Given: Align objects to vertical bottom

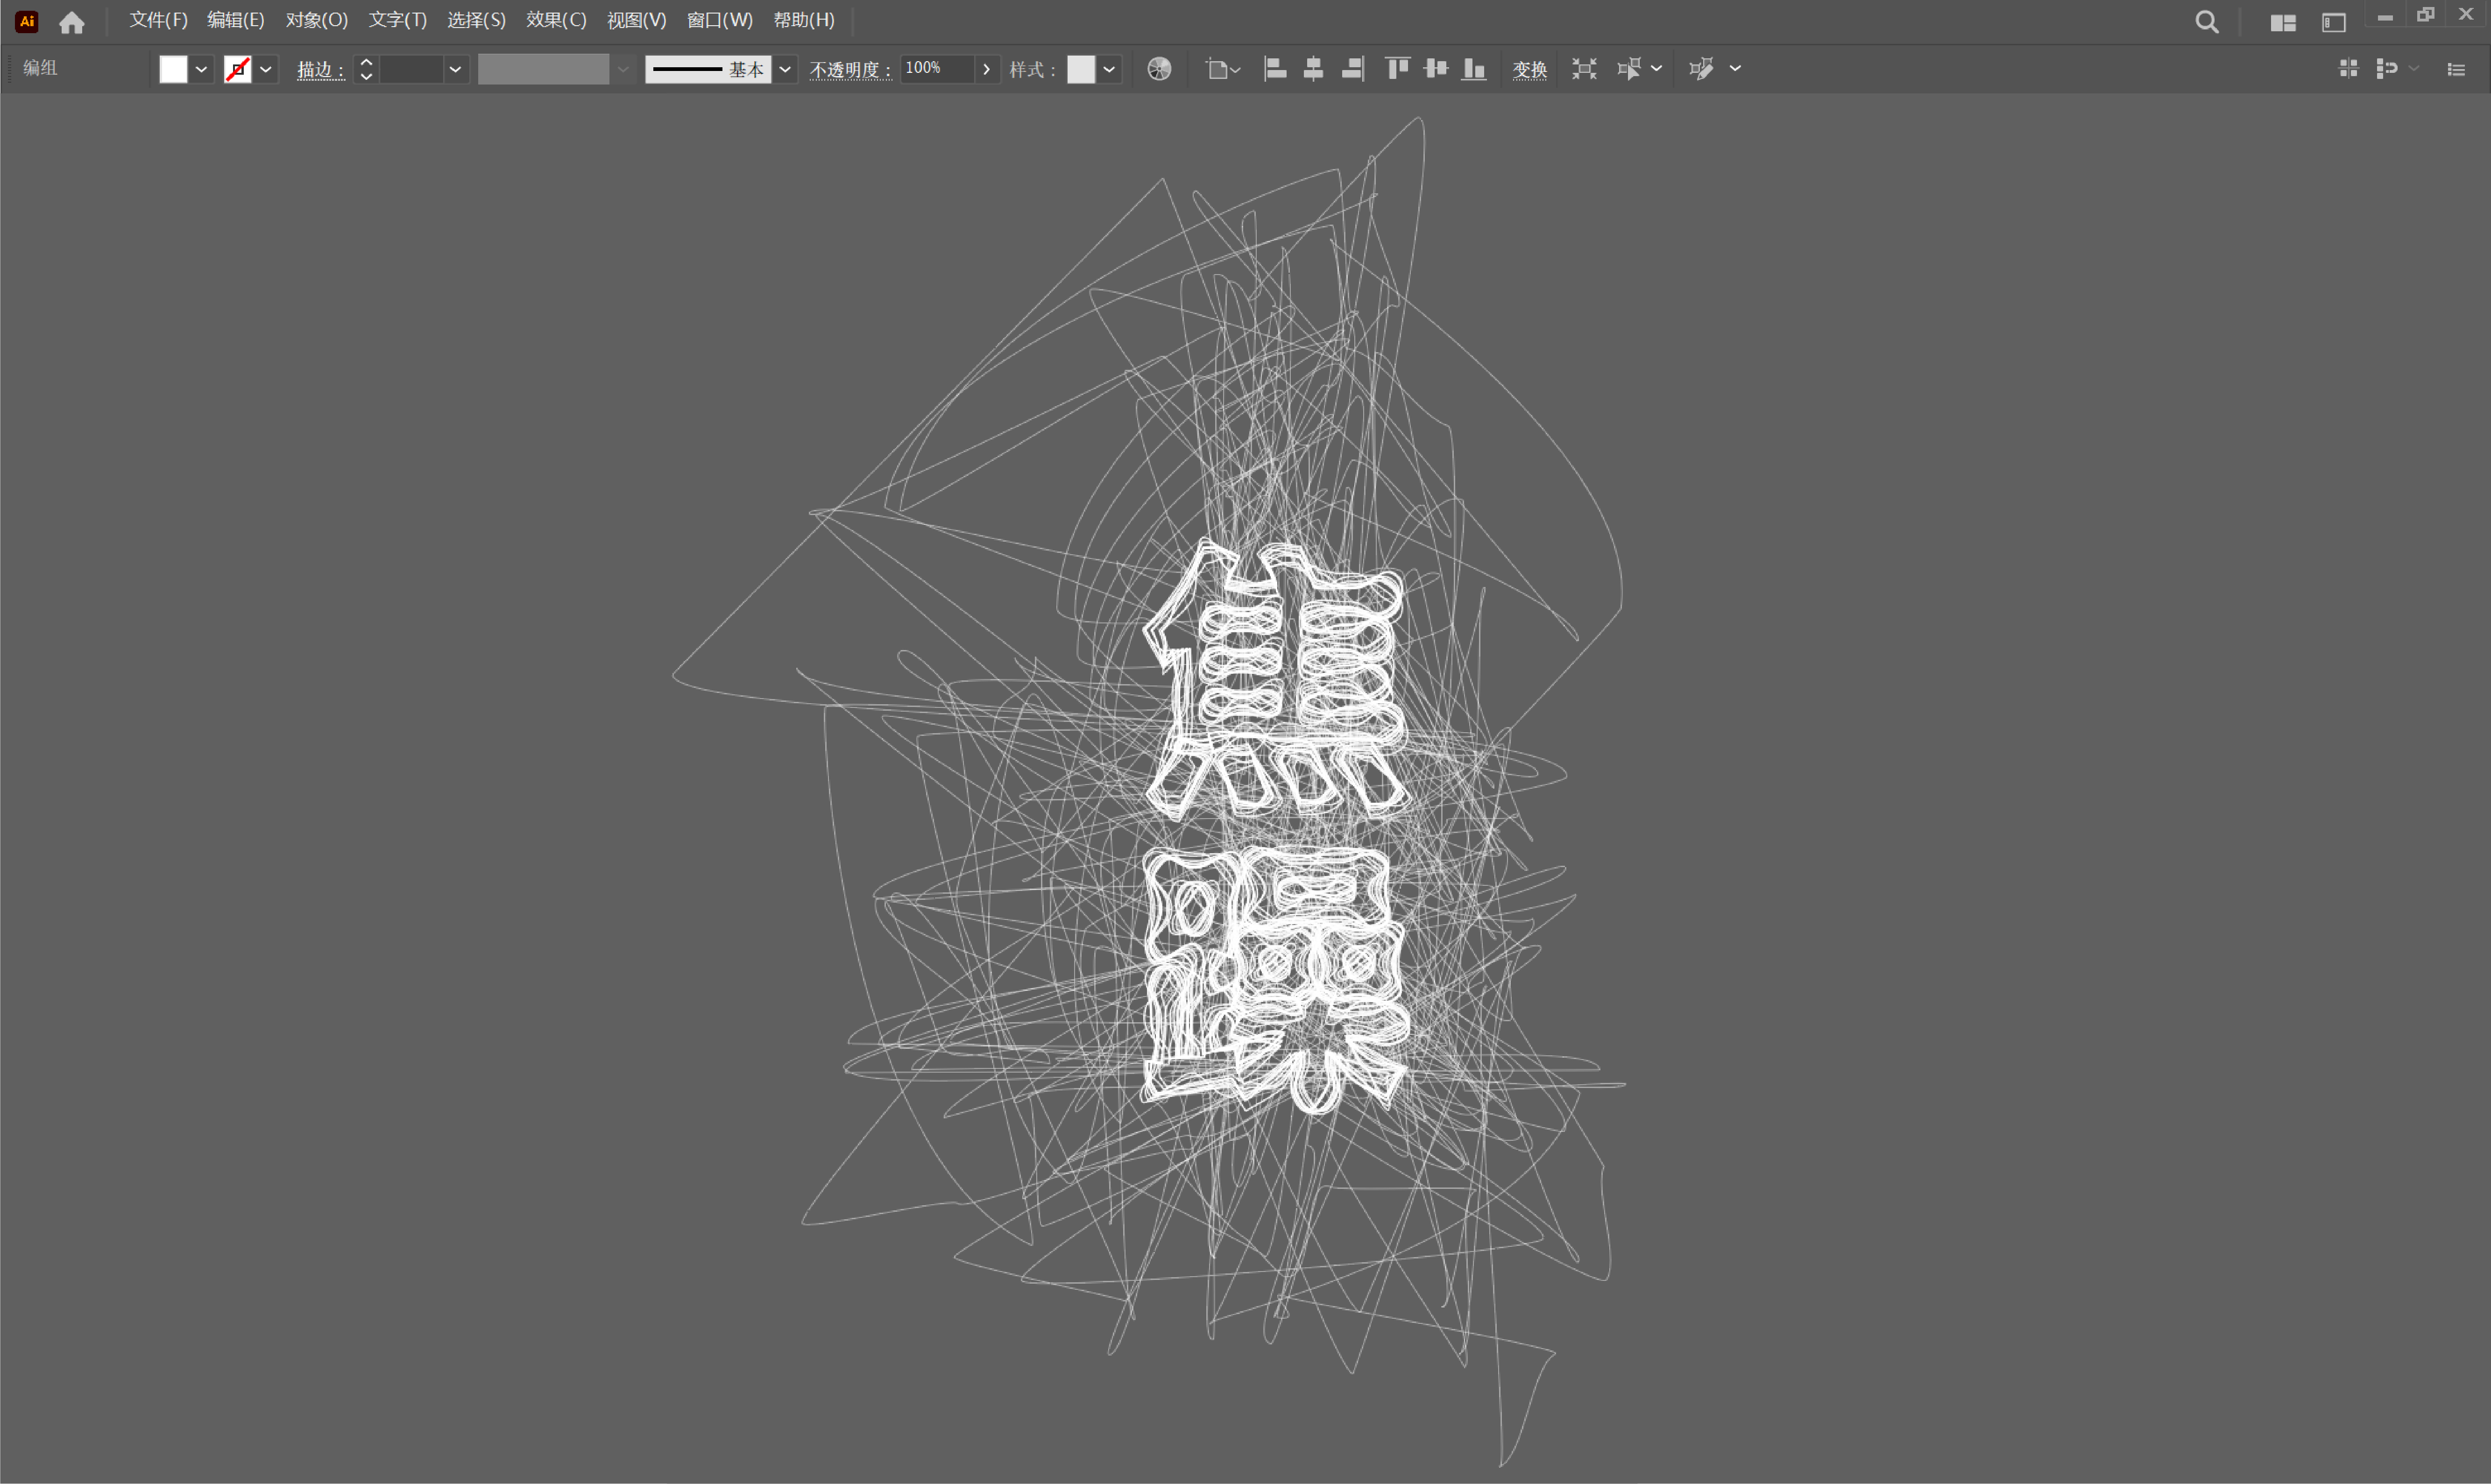Looking at the screenshot, I should click(x=1474, y=68).
